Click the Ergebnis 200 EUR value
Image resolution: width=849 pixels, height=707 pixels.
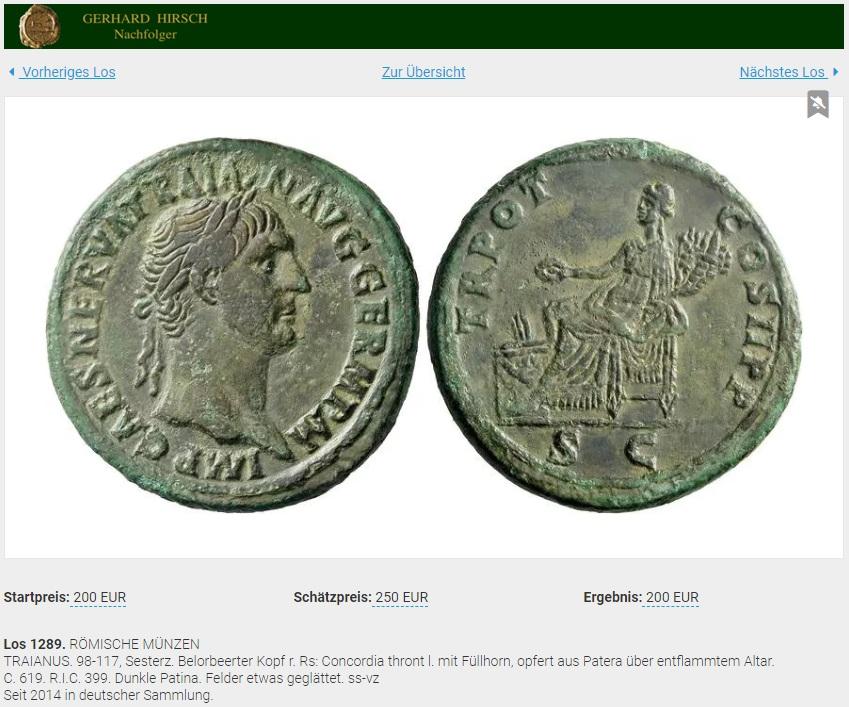coord(672,597)
